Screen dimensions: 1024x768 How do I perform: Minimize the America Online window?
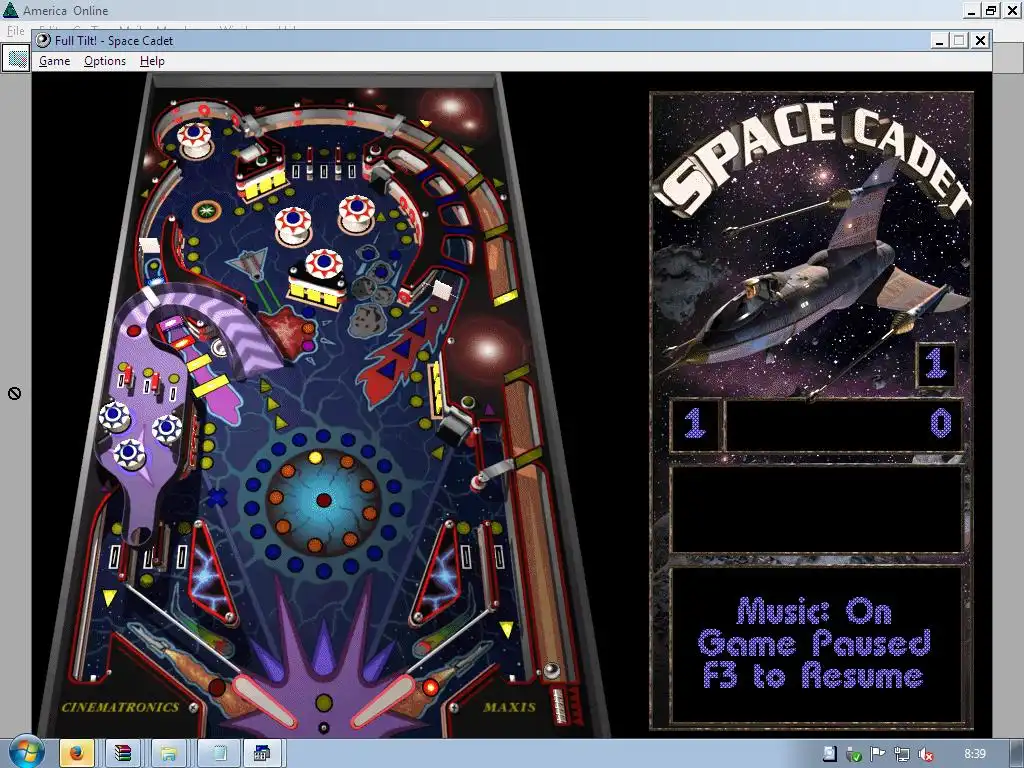point(972,10)
